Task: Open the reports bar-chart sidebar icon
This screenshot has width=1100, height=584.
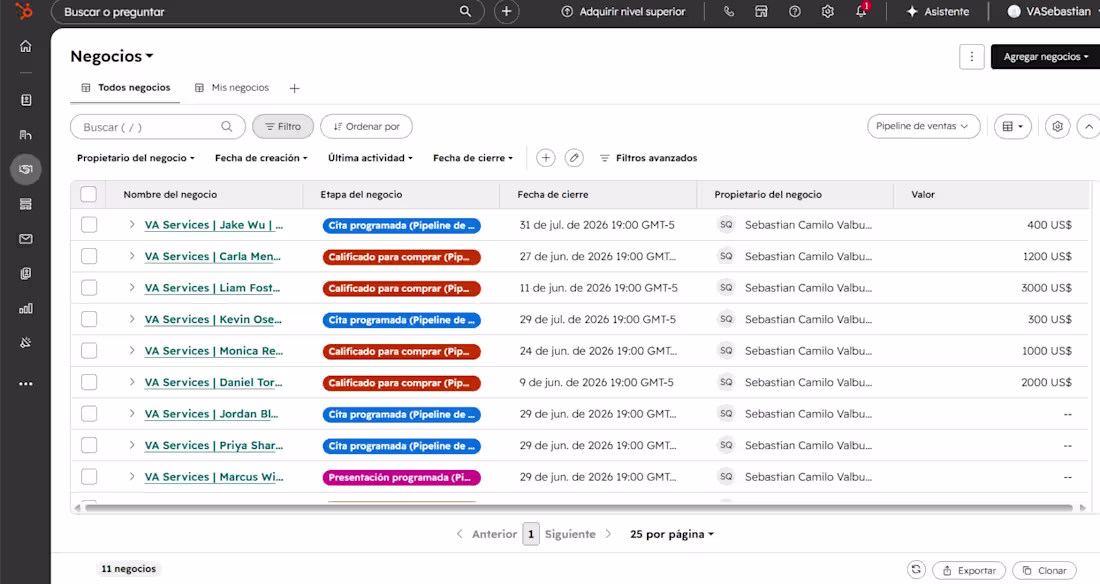Action: [26, 308]
